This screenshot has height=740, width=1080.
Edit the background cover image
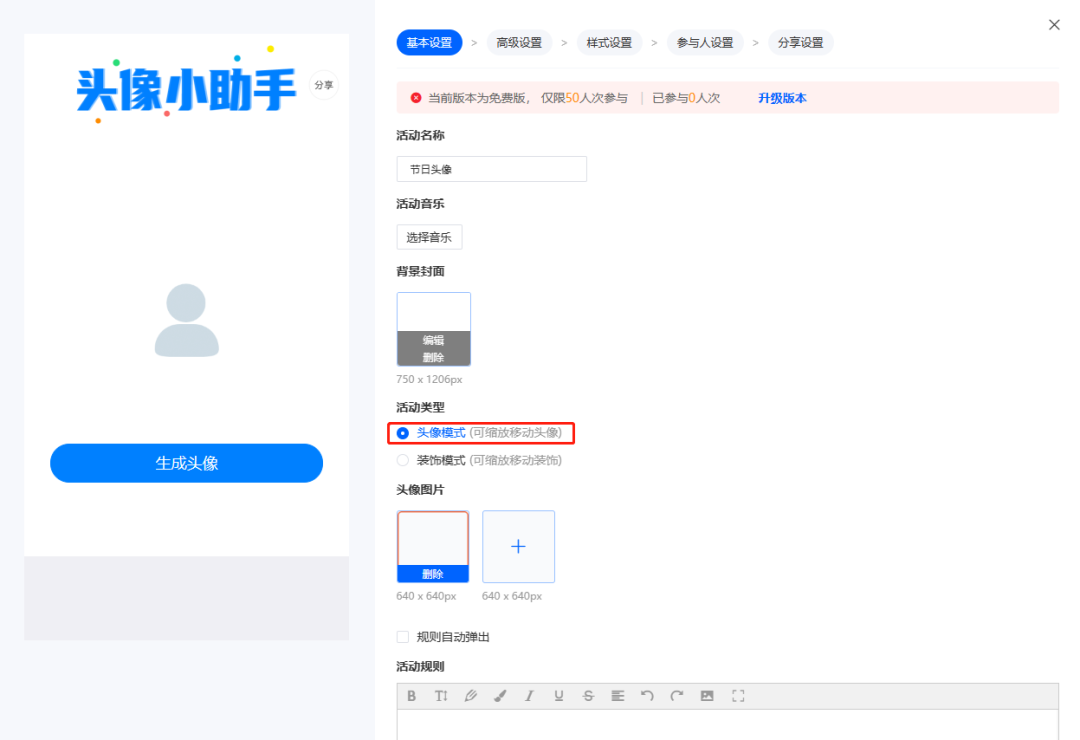click(x=433, y=340)
